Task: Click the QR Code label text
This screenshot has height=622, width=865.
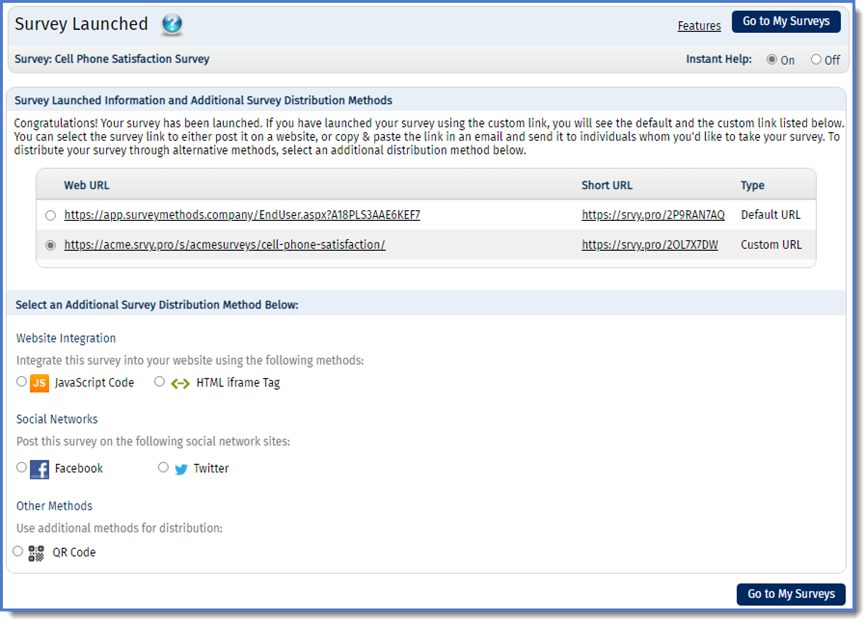Action: [74, 553]
